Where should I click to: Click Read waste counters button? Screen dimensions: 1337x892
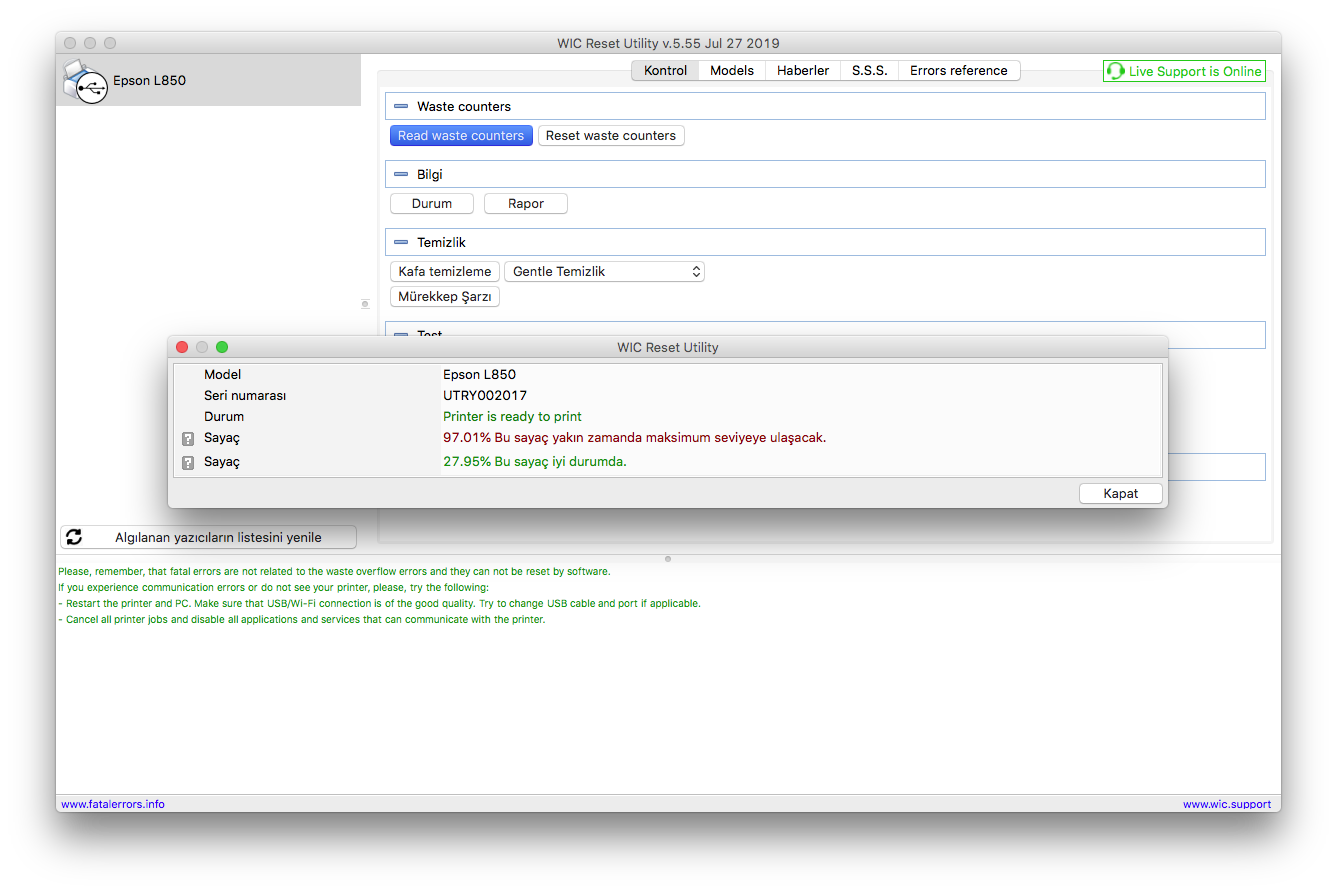pos(461,135)
